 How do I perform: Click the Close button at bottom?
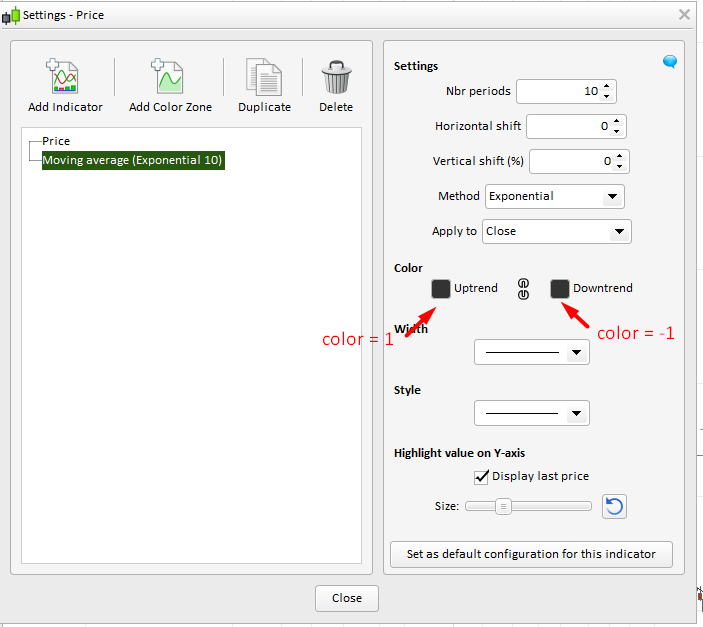coord(347,598)
